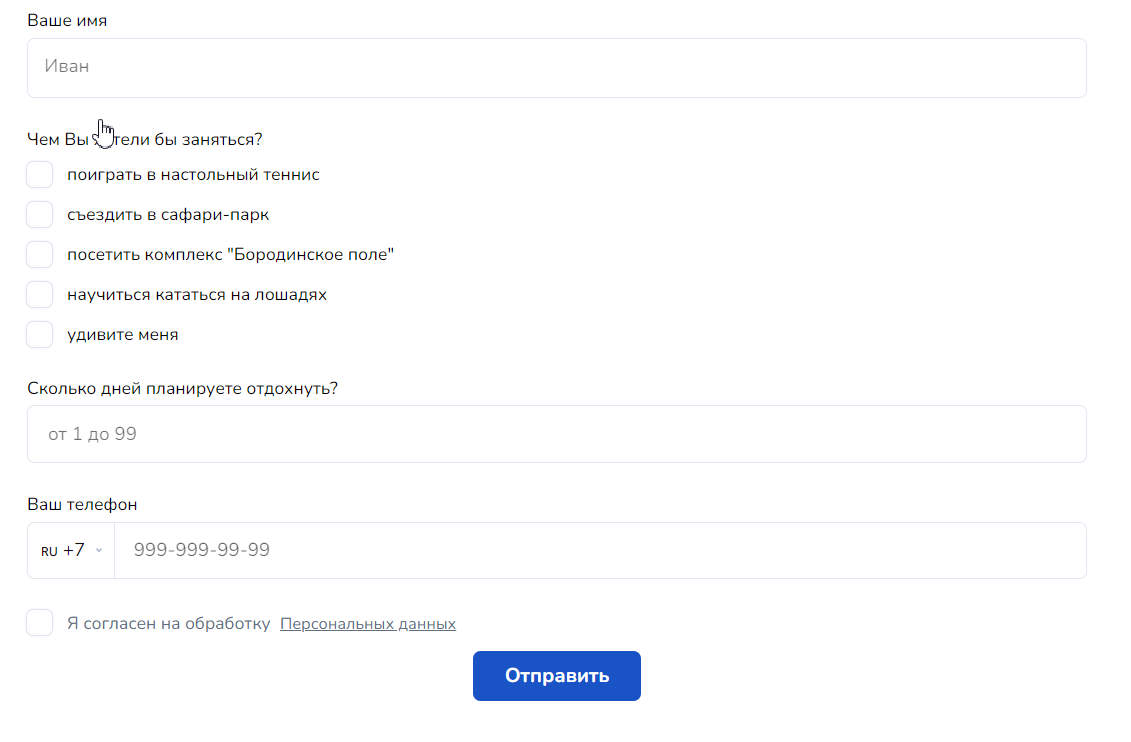1131x742 pixels.
Task: Click the phone number field '999-999-99-99'
Action: [x=600, y=550]
